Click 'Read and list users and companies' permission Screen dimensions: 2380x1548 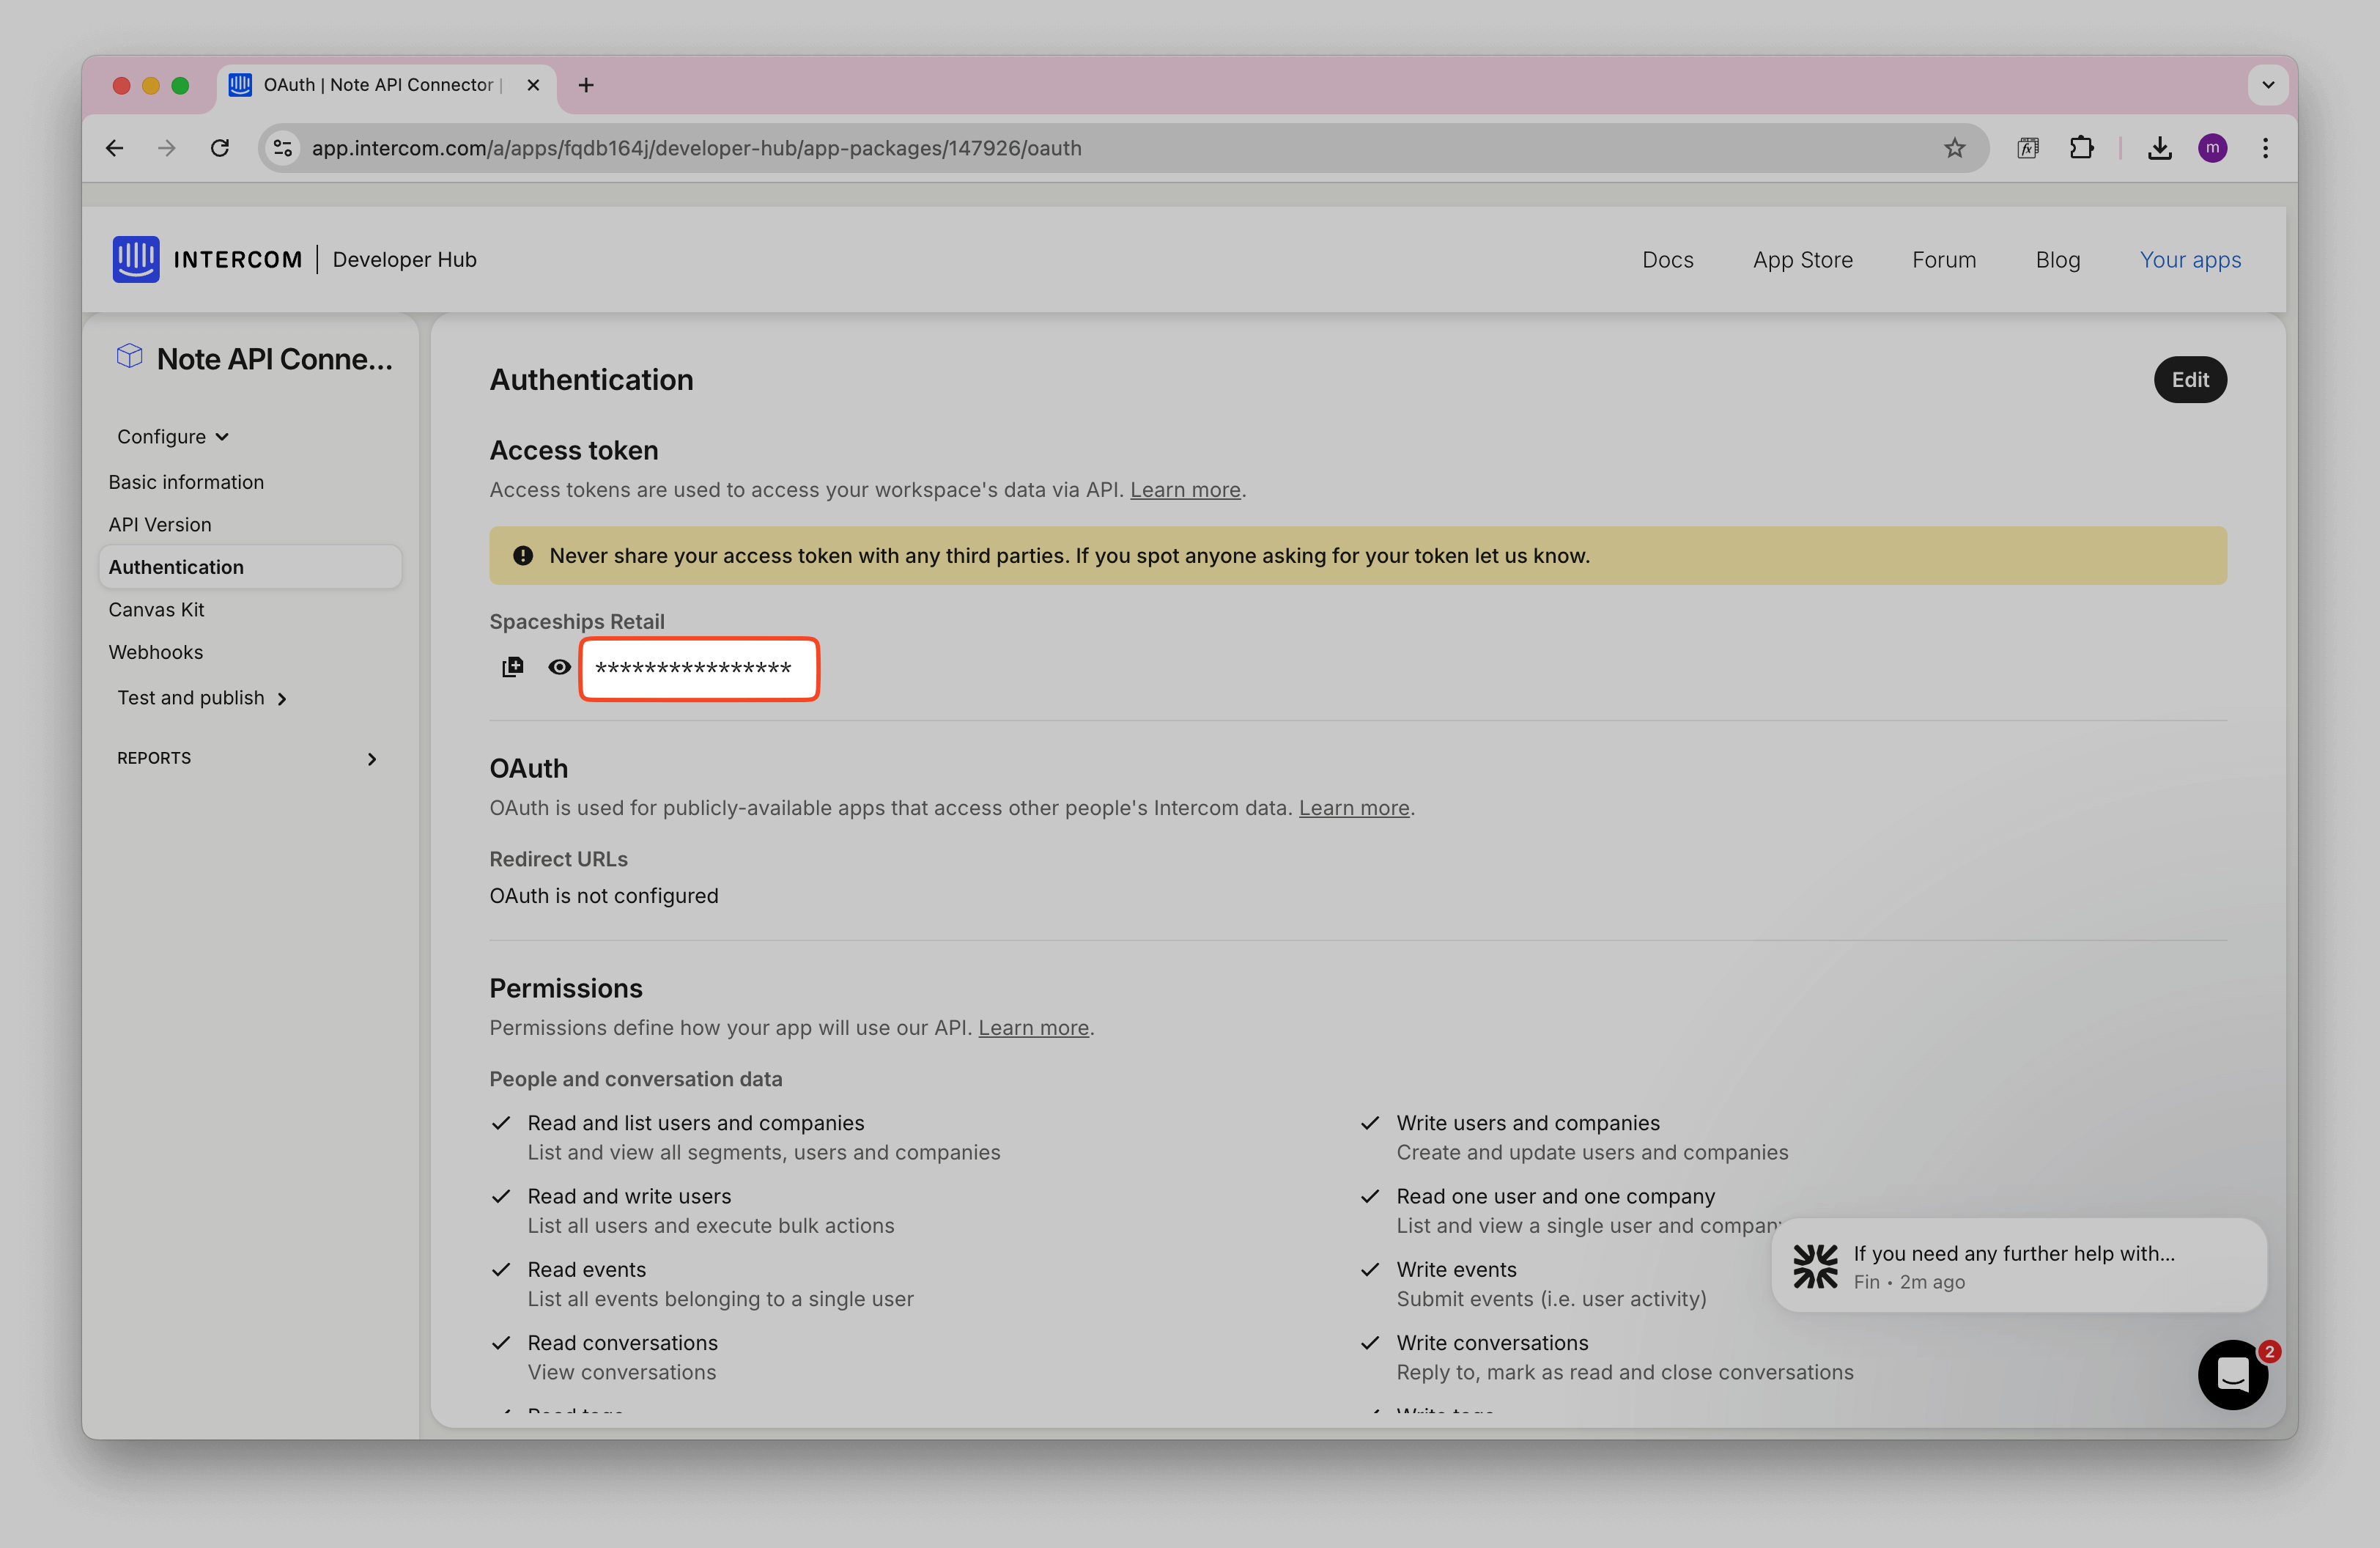coord(695,1123)
